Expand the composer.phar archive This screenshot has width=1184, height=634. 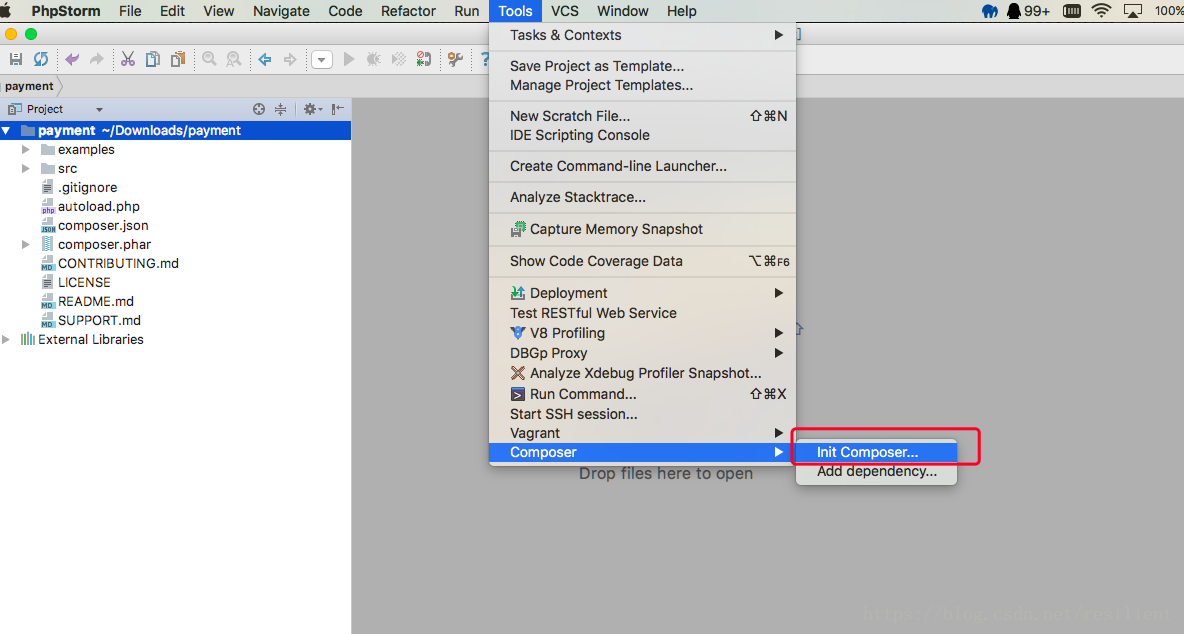pos(26,245)
